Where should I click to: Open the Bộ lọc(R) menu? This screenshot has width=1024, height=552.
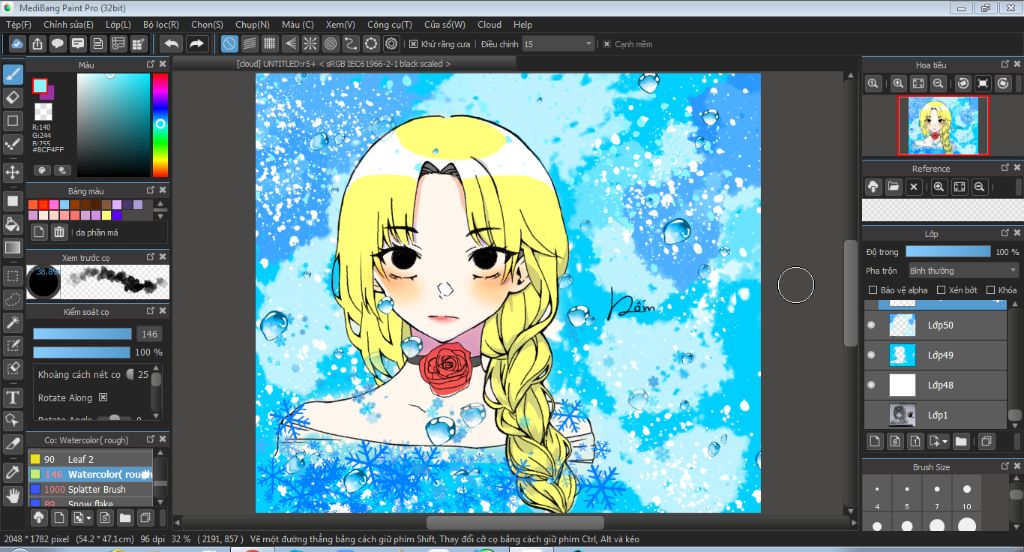[161, 24]
